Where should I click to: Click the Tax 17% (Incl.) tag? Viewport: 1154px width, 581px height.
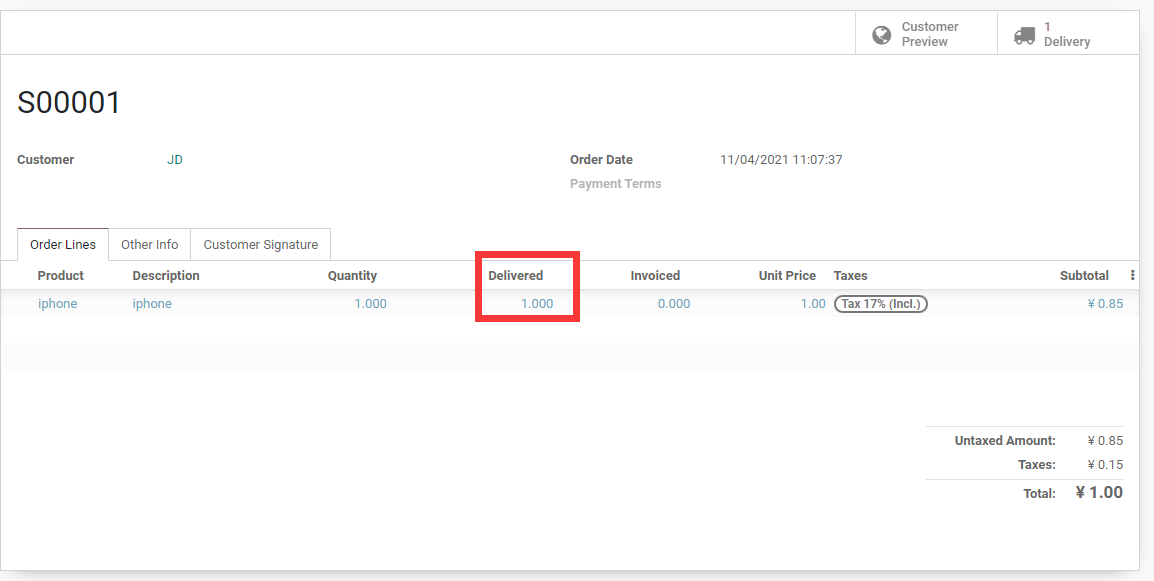(x=881, y=303)
